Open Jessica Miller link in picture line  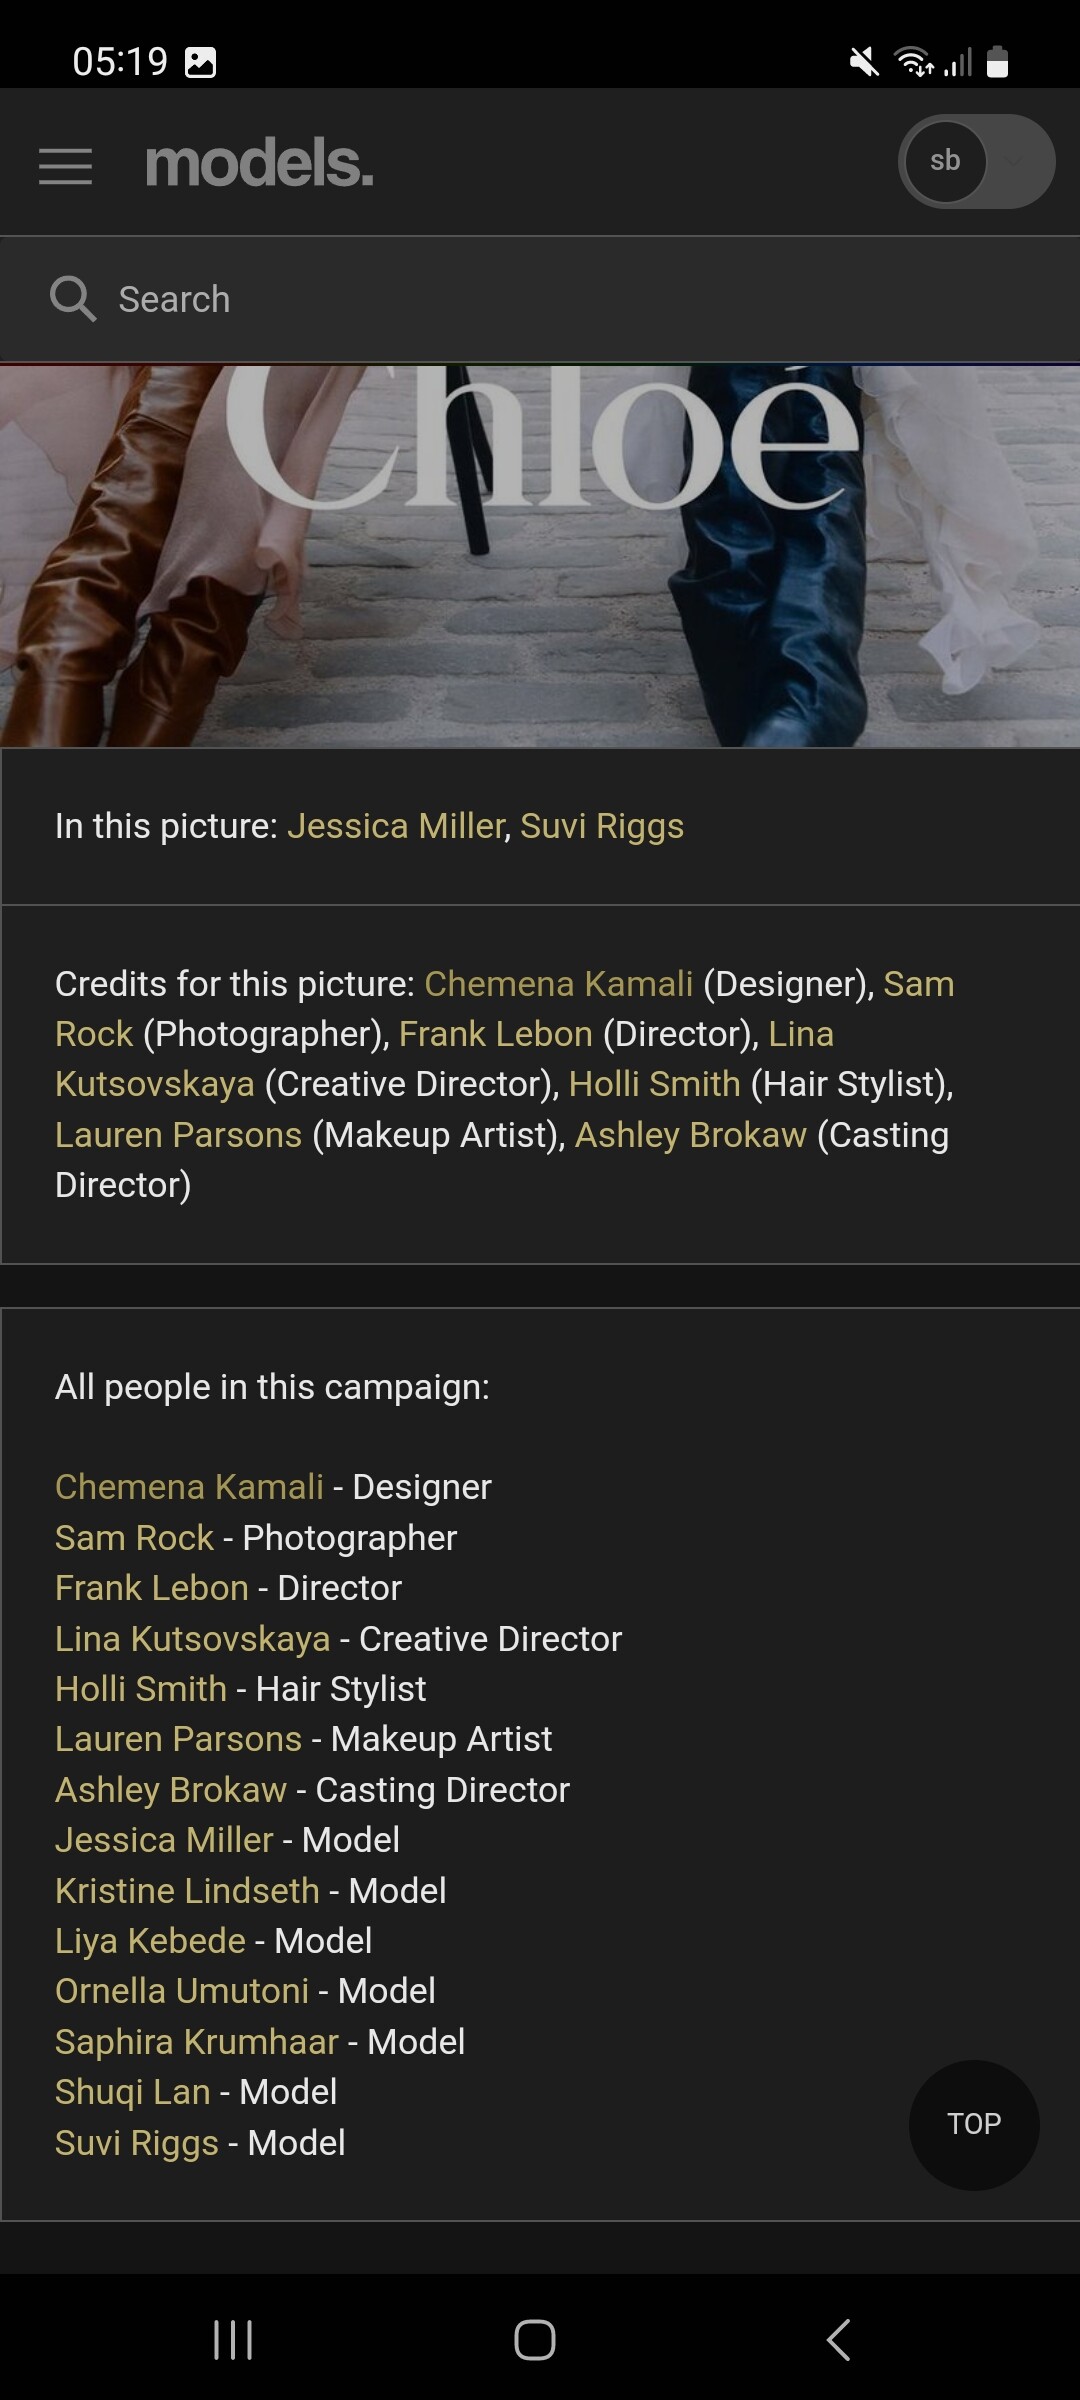[395, 826]
